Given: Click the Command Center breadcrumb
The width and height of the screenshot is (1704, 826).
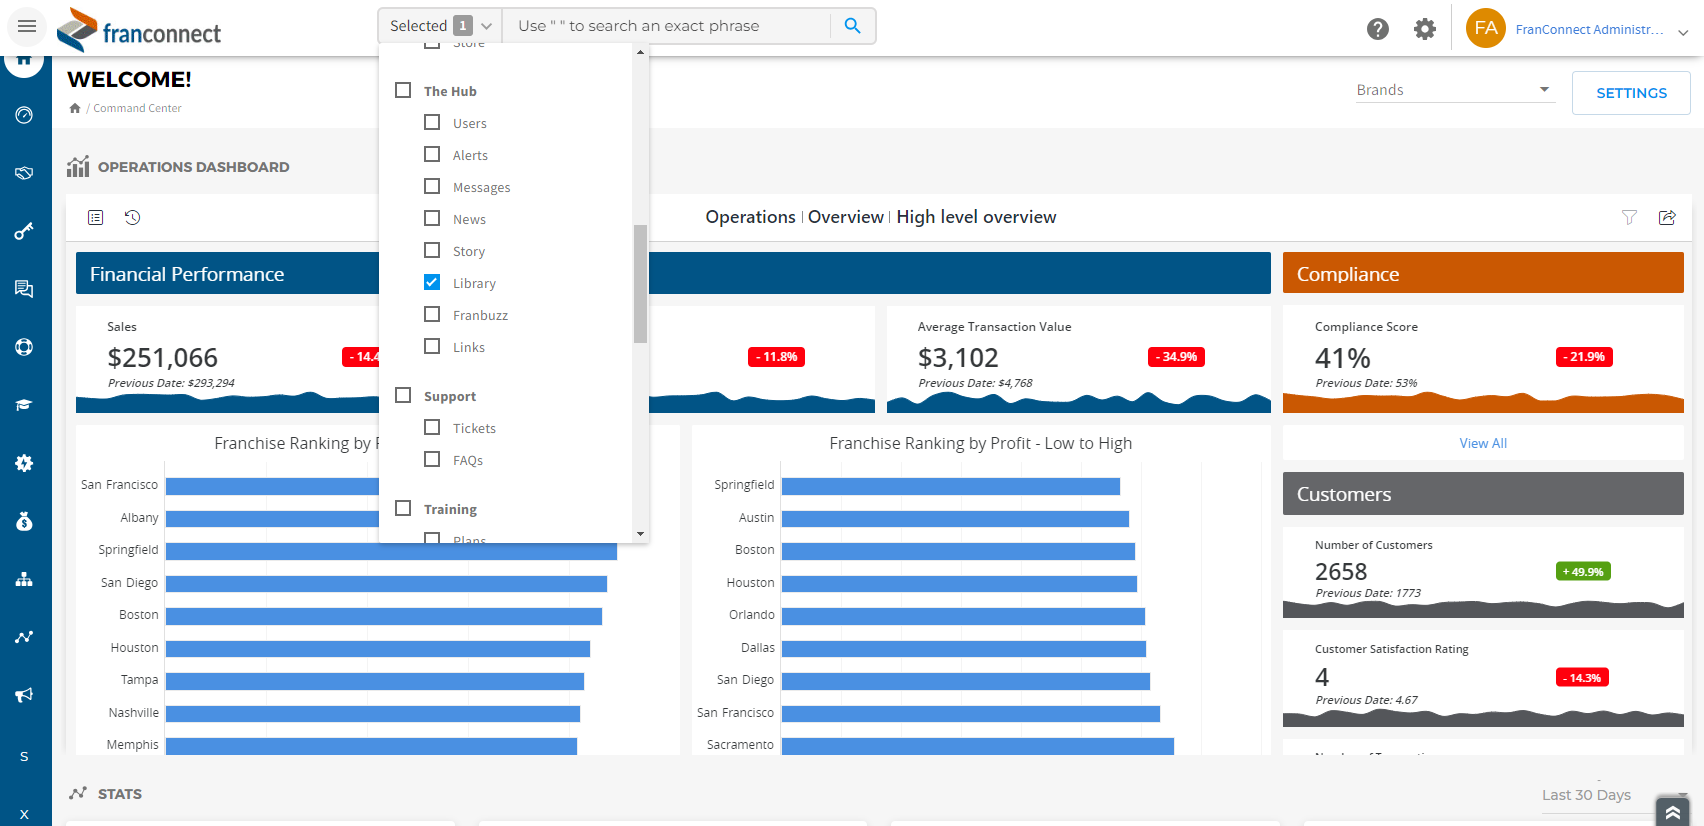Looking at the screenshot, I should point(137,108).
